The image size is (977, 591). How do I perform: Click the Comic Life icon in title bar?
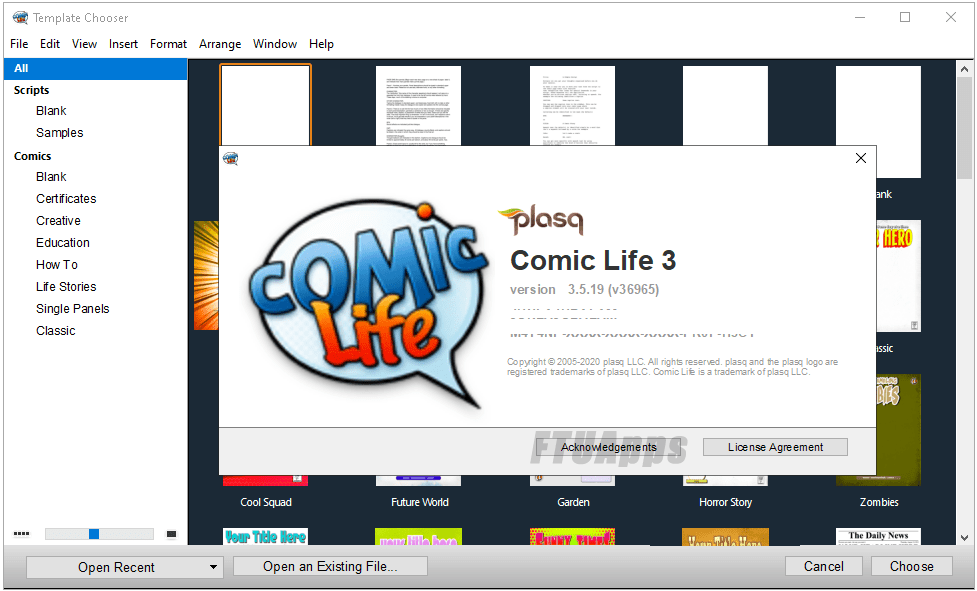pos(20,17)
